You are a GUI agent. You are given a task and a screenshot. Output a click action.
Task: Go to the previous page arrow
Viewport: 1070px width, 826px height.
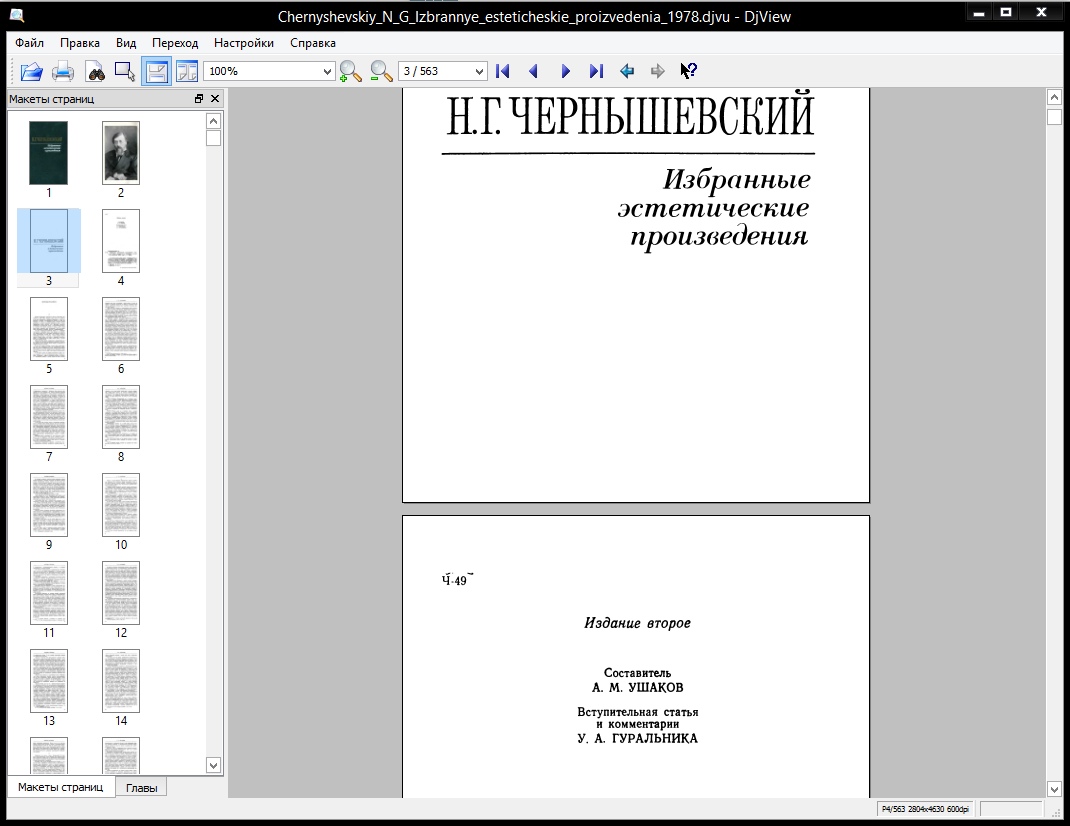tap(533, 71)
